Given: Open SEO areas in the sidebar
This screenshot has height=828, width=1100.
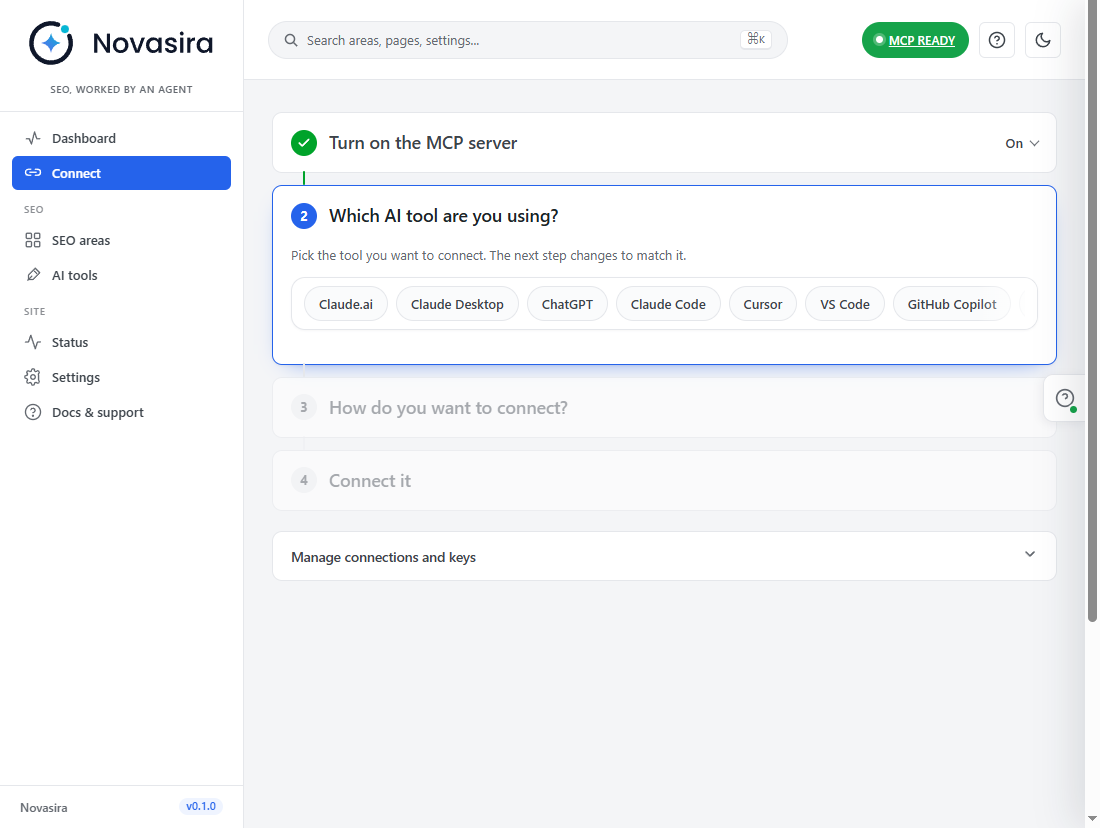Looking at the screenshot, I should (121, 241).
